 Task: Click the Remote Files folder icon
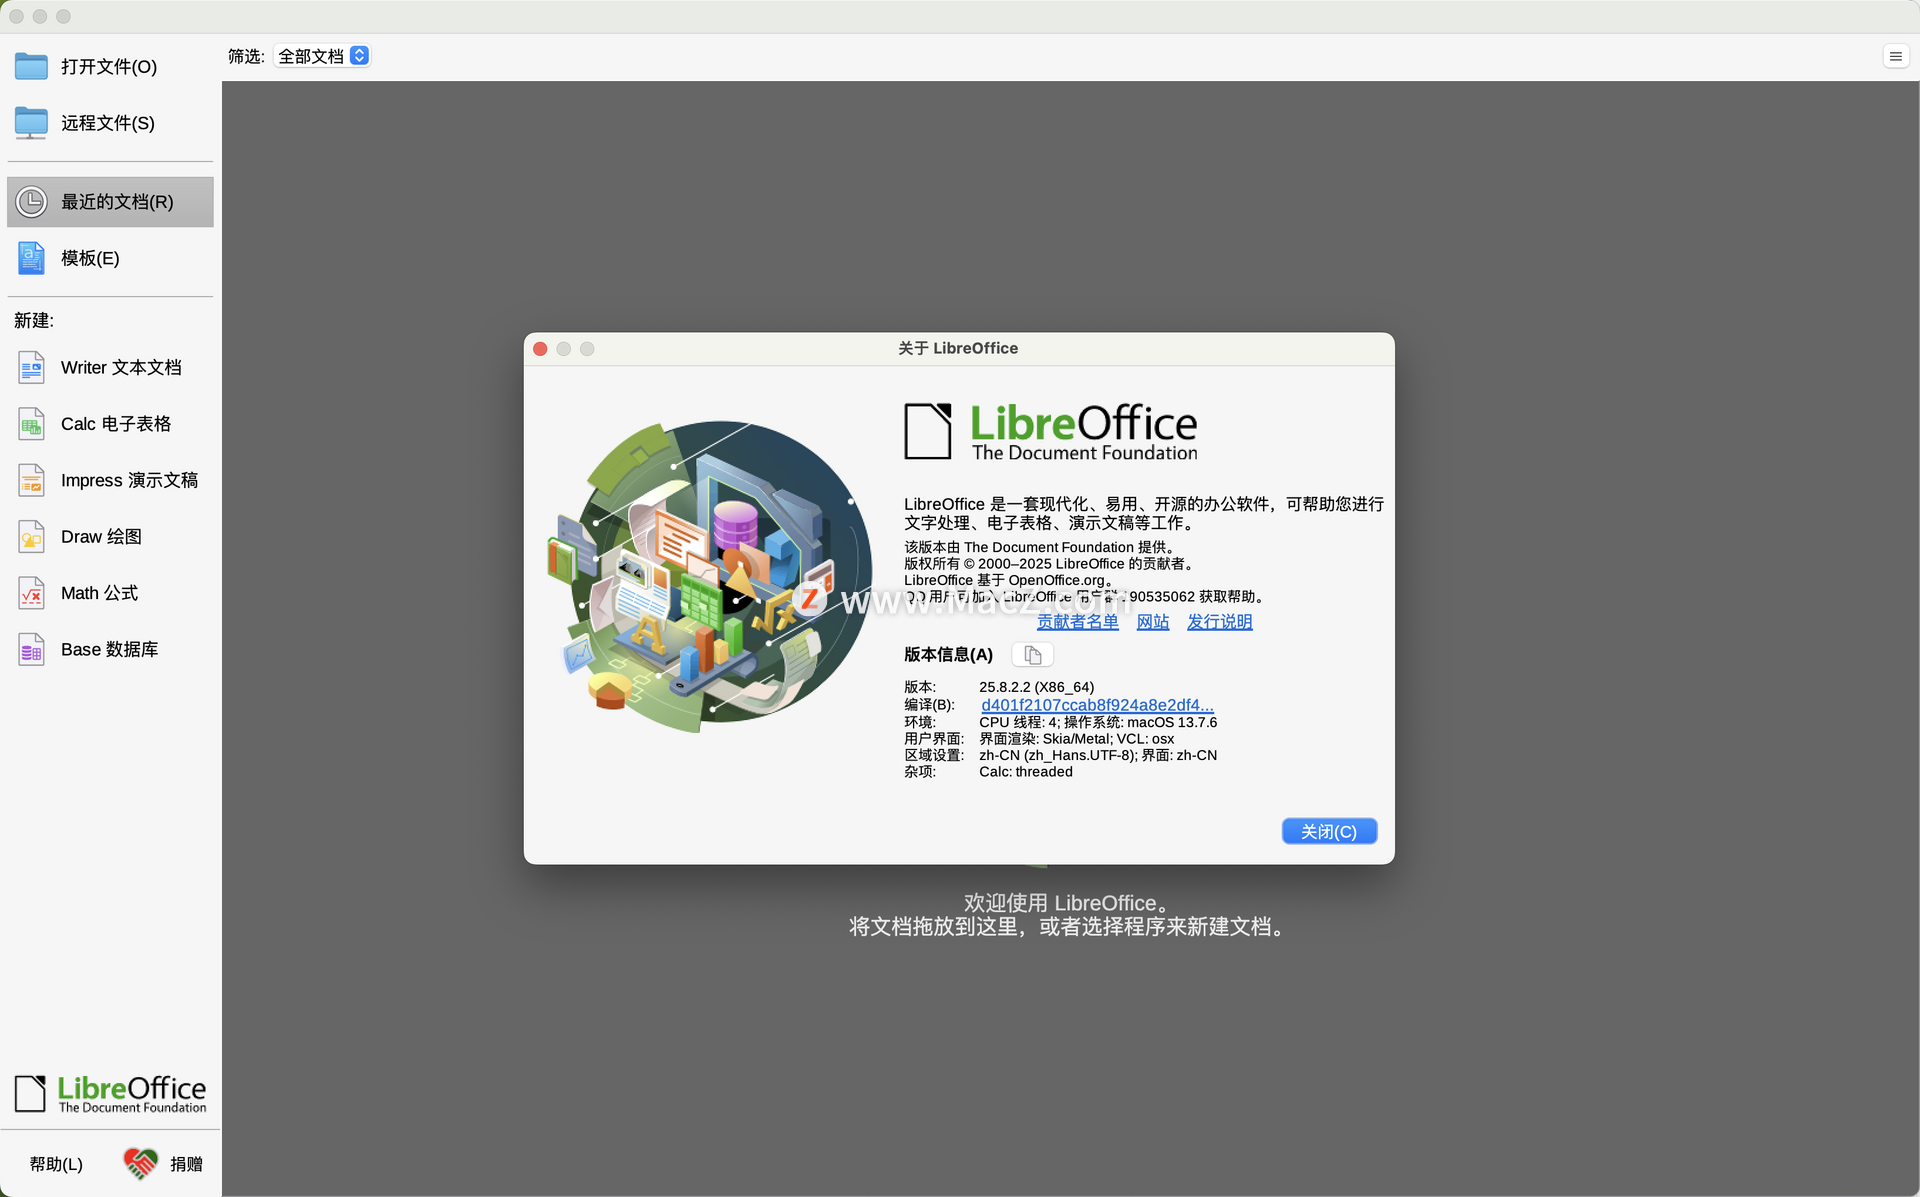pyautogui.click(x=31, y=123)
